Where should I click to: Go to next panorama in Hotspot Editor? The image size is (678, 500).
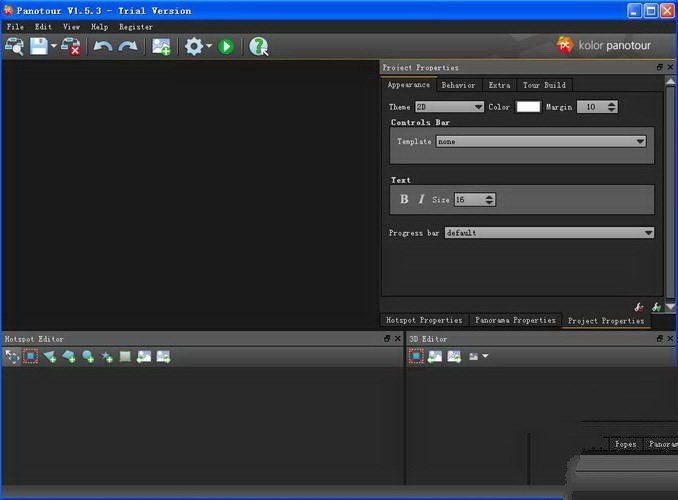[x=163, y=356]
